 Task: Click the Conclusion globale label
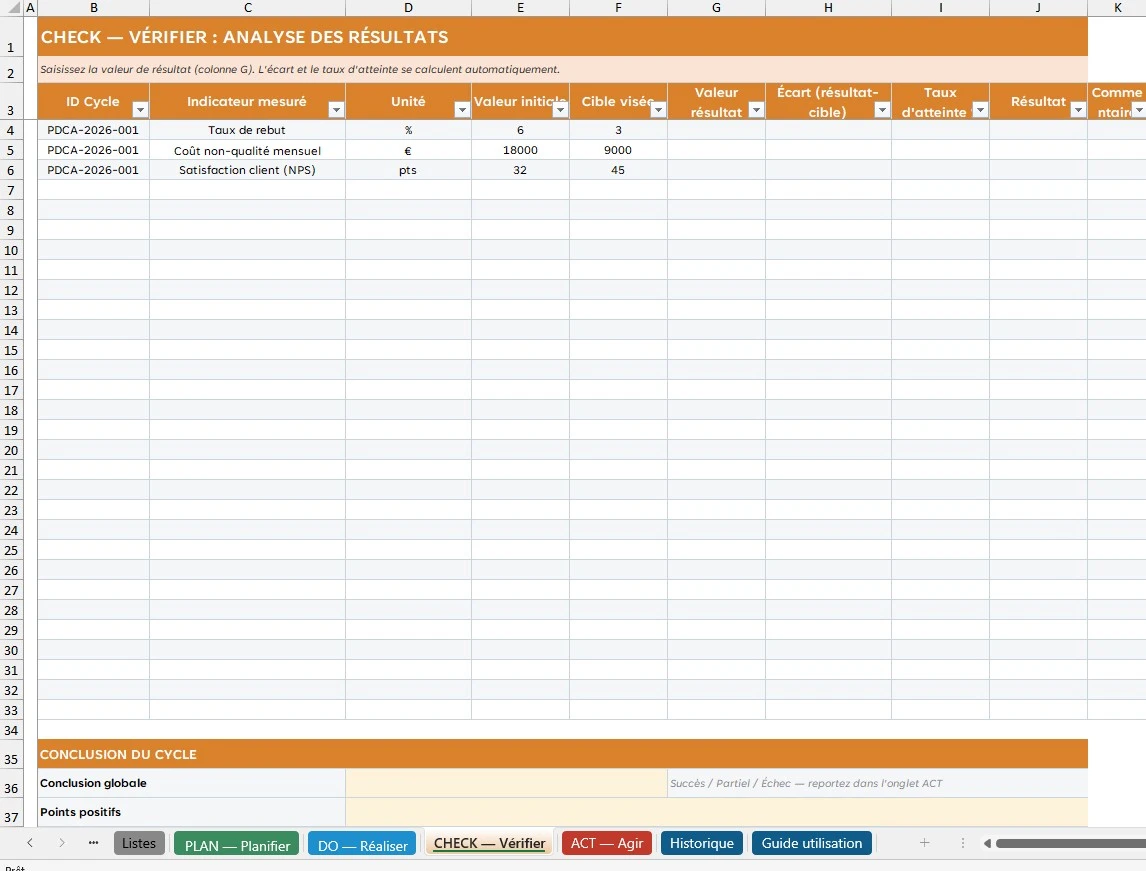pyautogui.click(x=94, y=783)
